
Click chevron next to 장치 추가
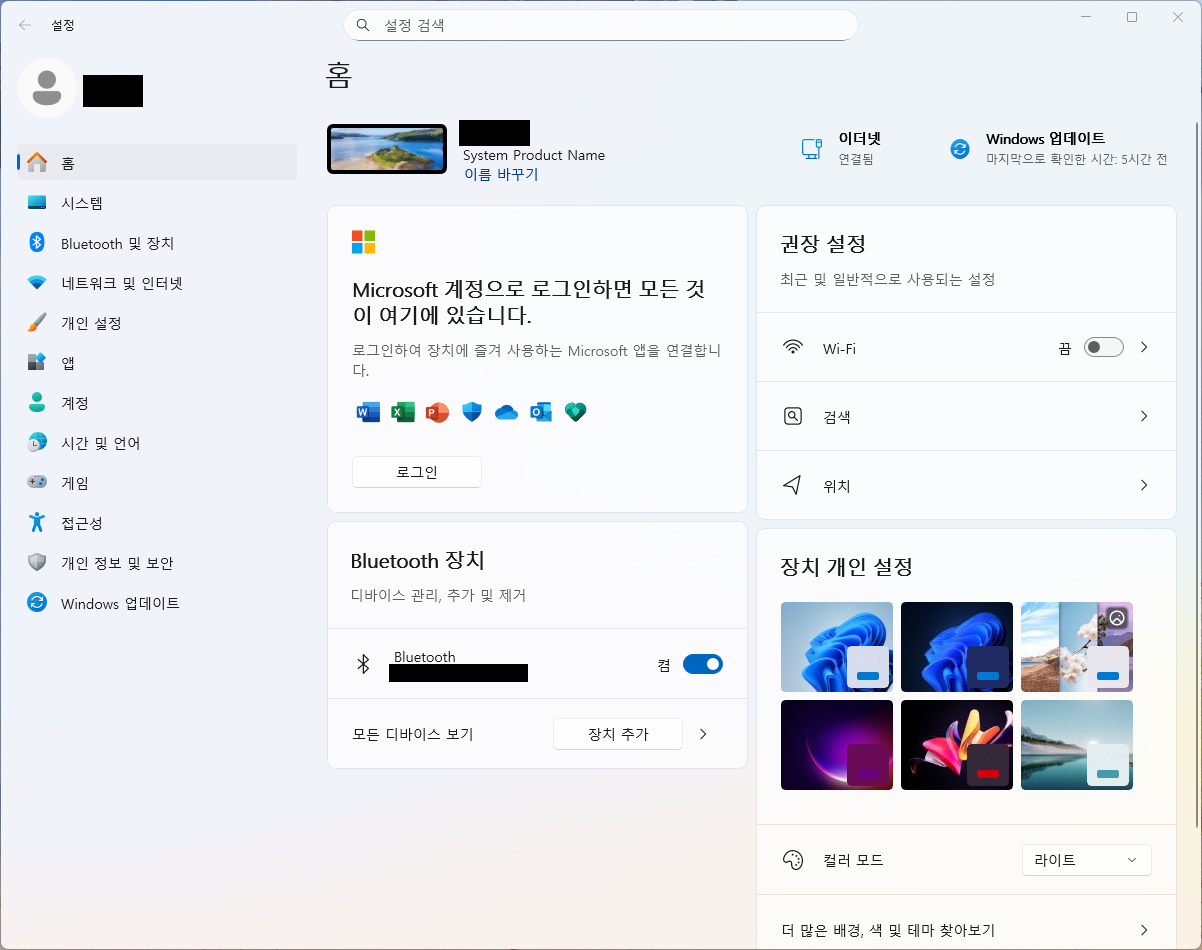pos(703,734)
